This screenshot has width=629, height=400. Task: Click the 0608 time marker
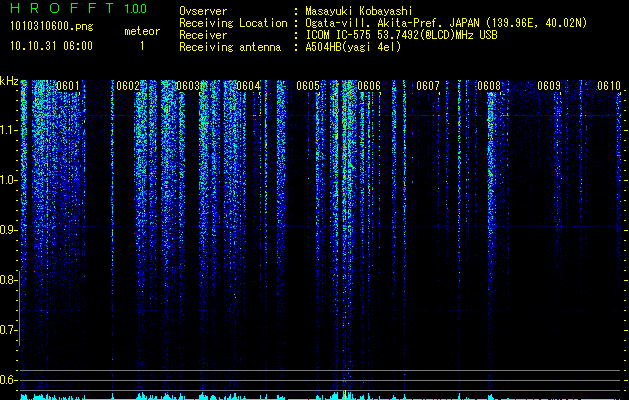point(489,85)
